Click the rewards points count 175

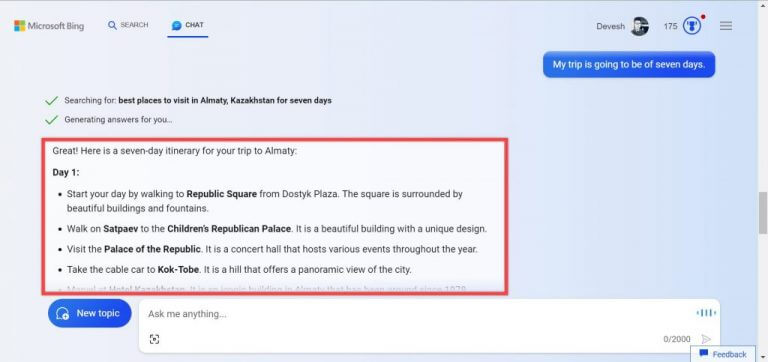click(670, 26)
